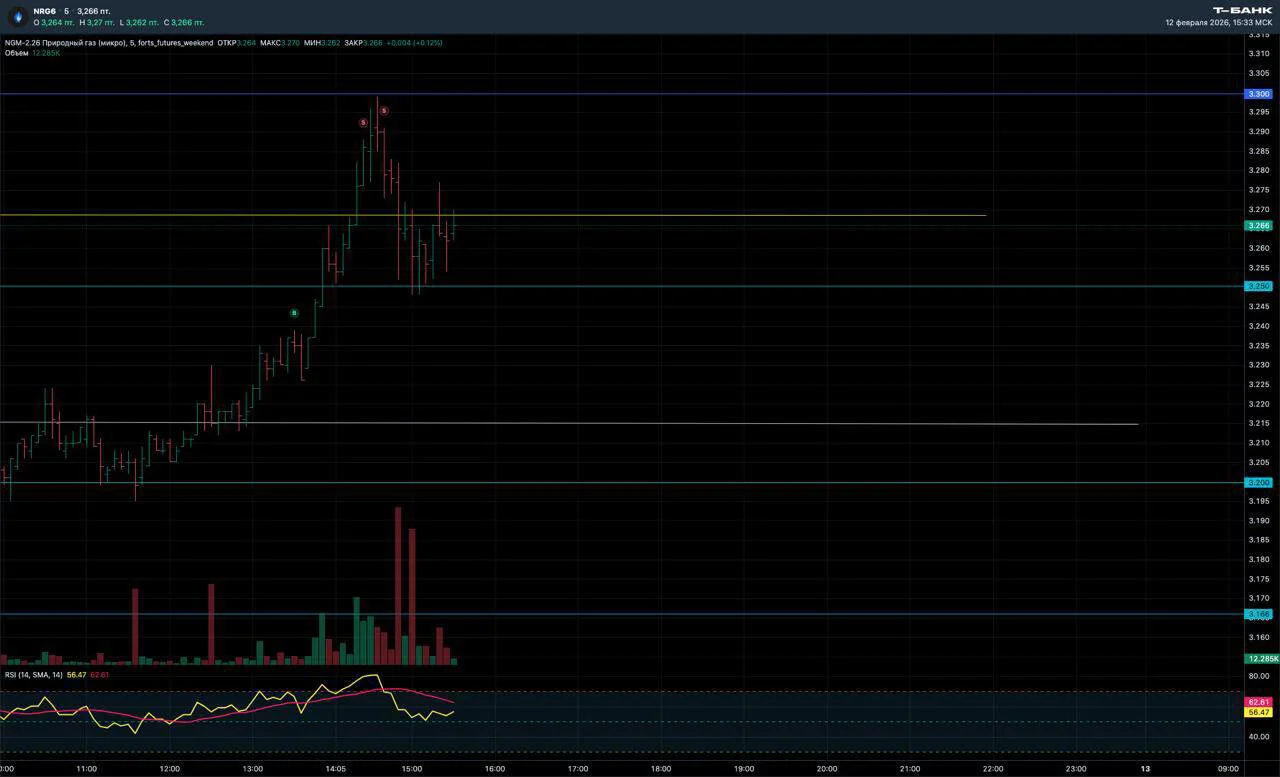Open the 5-minute timeframe selector beside NRG6

(x=66, y=11)
